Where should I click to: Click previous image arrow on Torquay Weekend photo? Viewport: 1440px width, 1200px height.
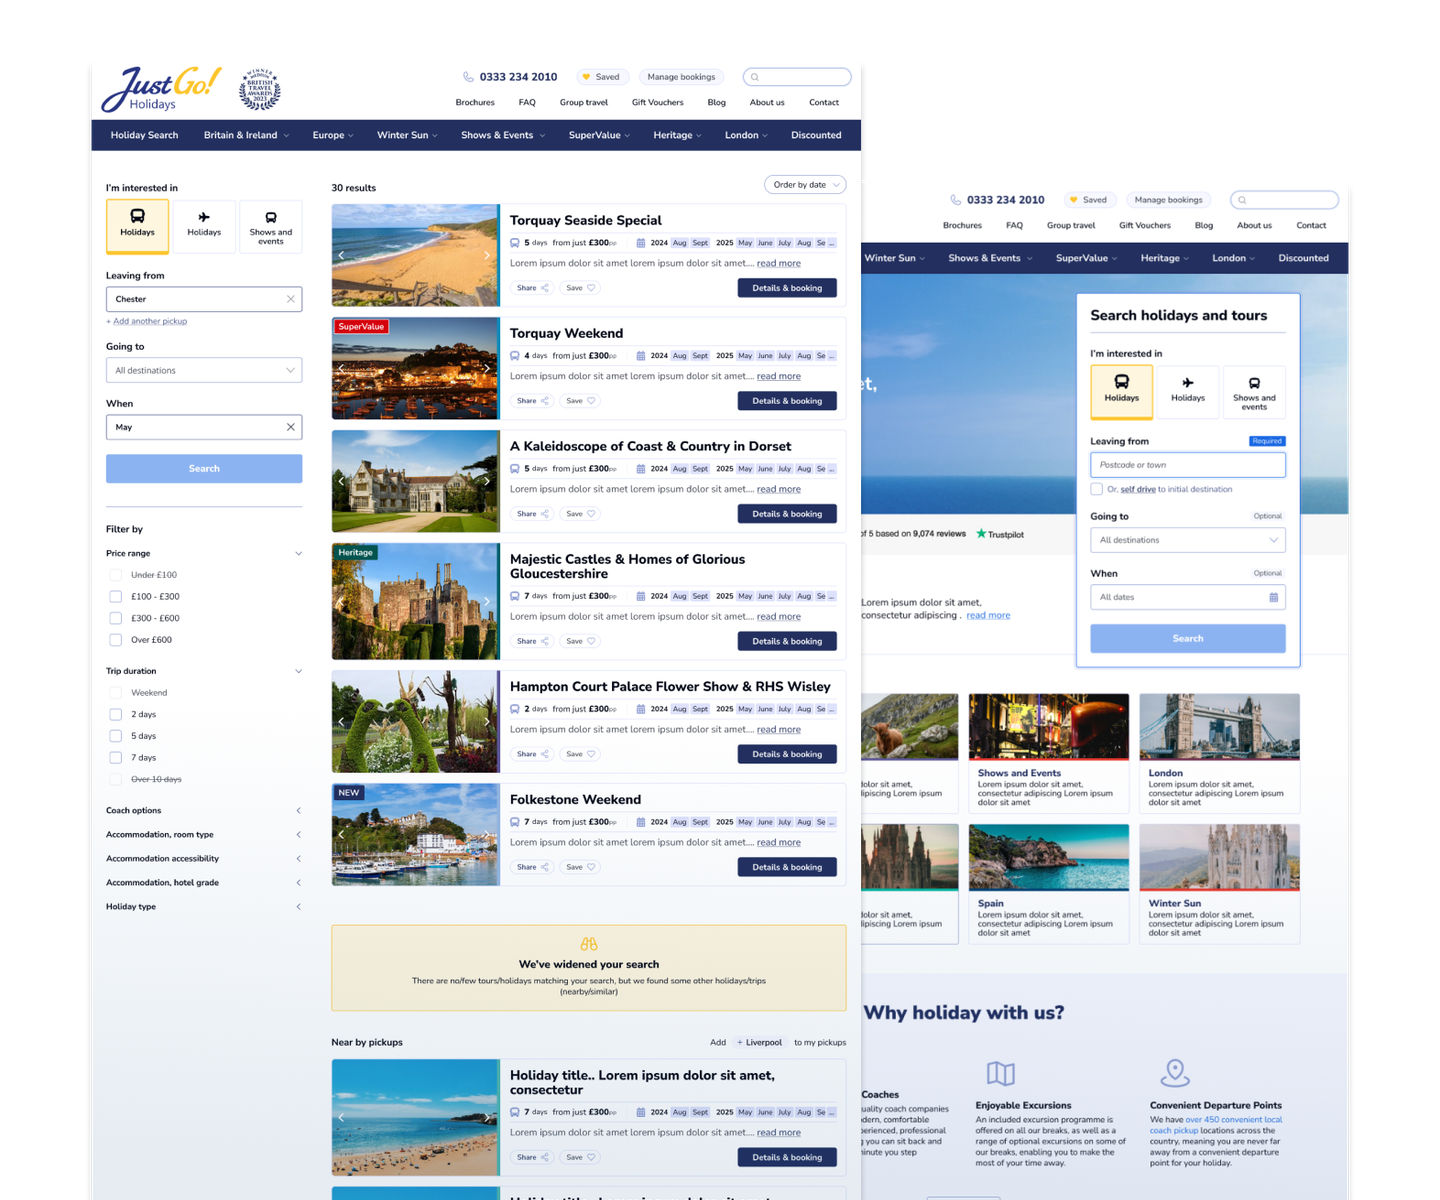pos(341,368)
